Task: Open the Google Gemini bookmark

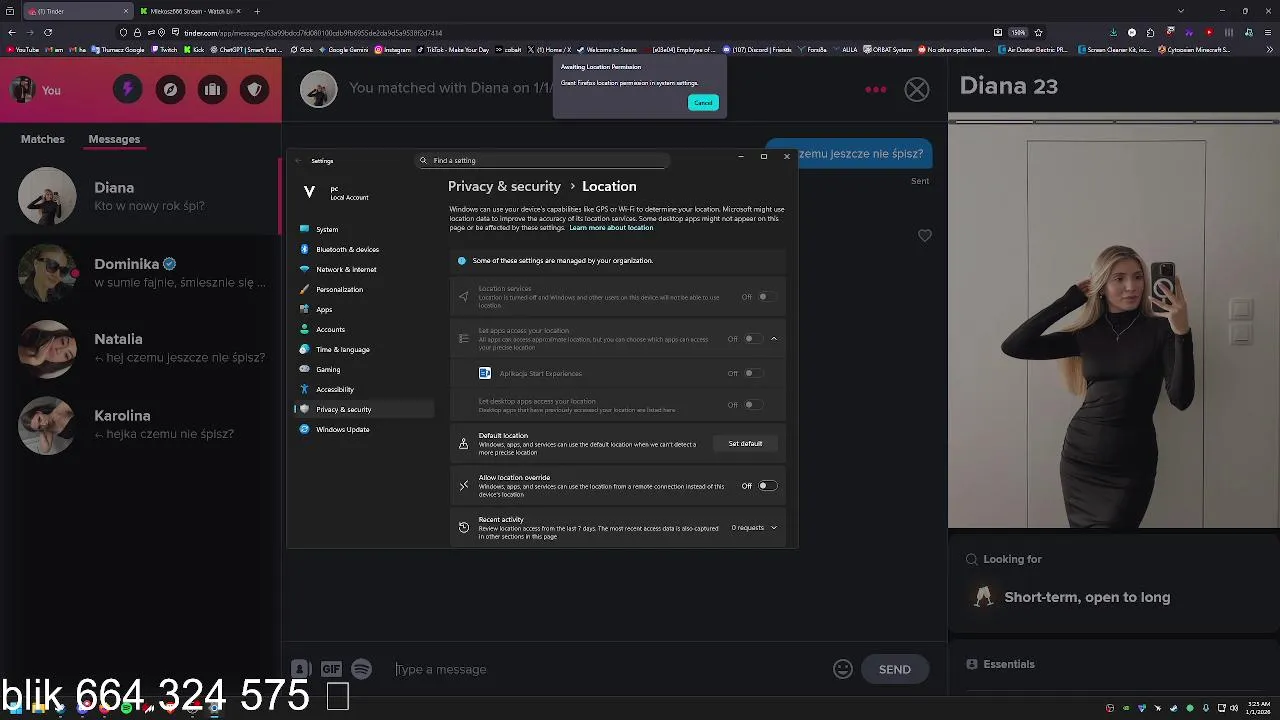Action: click(x=344, y=49)
